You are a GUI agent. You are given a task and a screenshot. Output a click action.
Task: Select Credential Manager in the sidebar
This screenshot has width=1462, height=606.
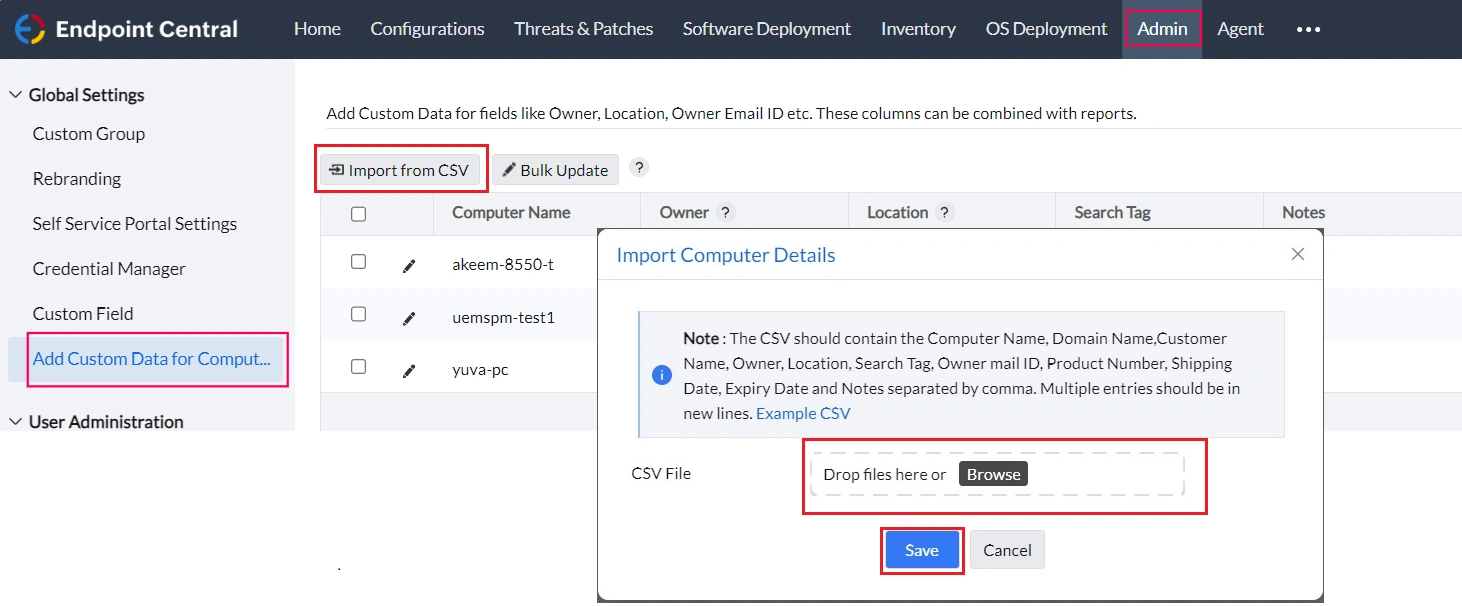(x=109, y=269)
